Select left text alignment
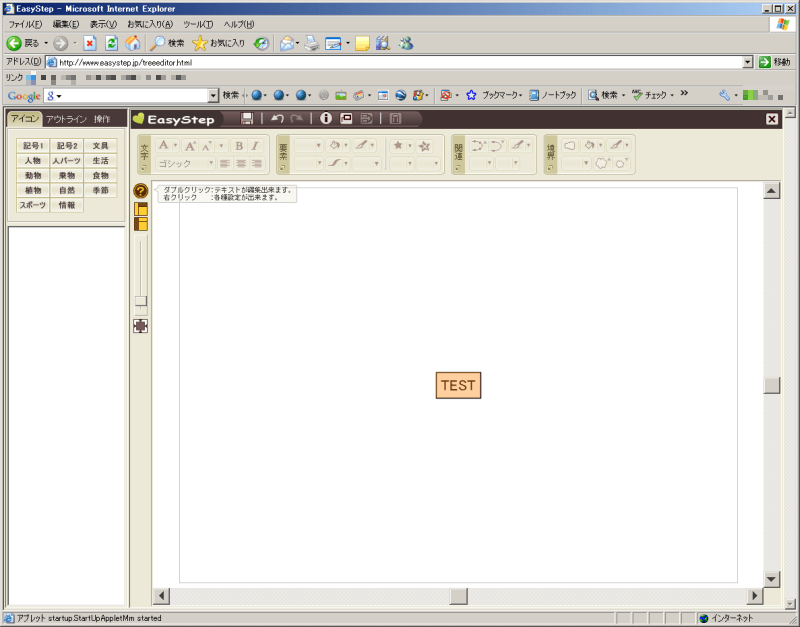This screenshot has width=800, height=627. click(x=225, y=163)
